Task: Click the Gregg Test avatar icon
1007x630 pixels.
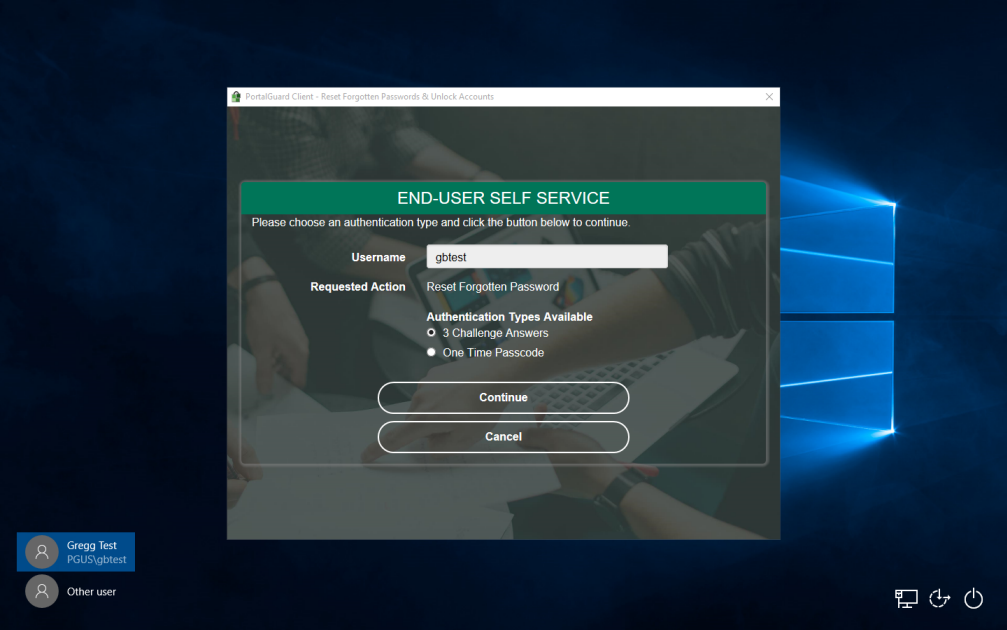Action: (42, 552)
